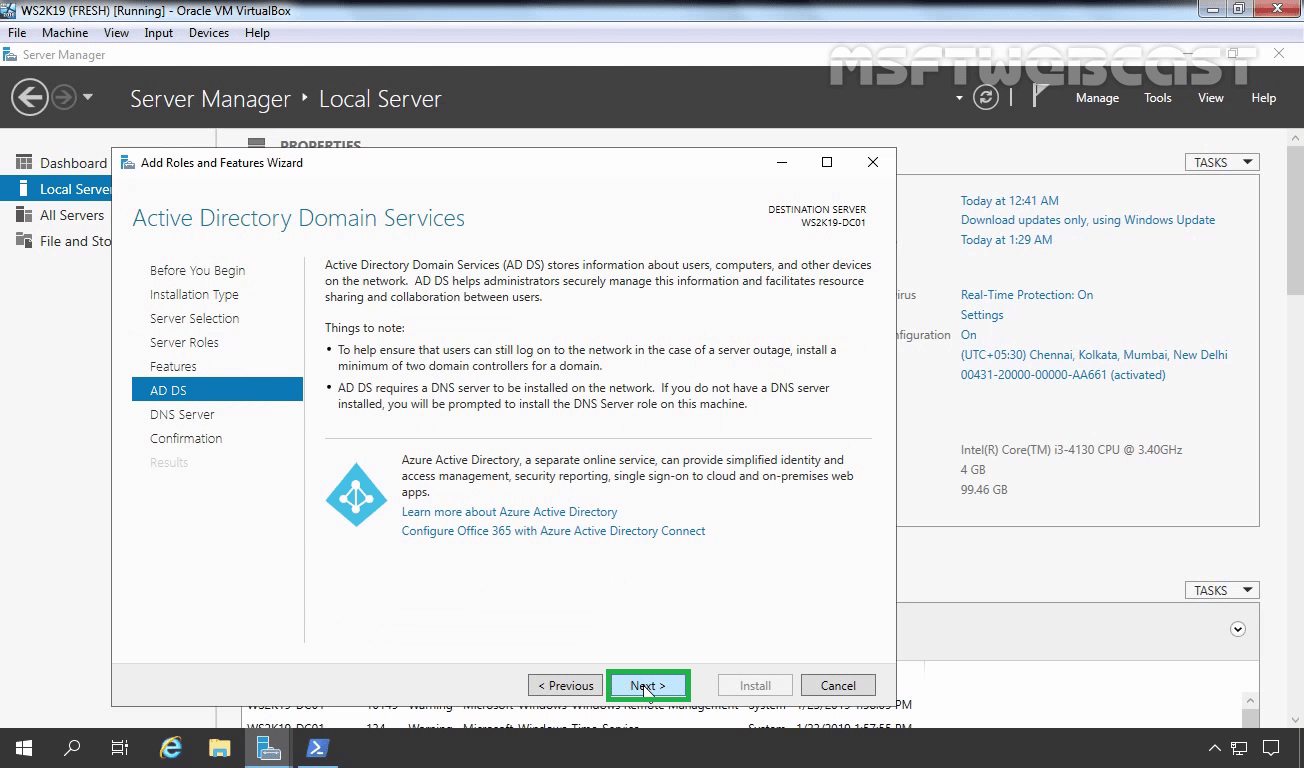
Task: Click the Server Manager forward arrow
Action: tap(63, 98)
